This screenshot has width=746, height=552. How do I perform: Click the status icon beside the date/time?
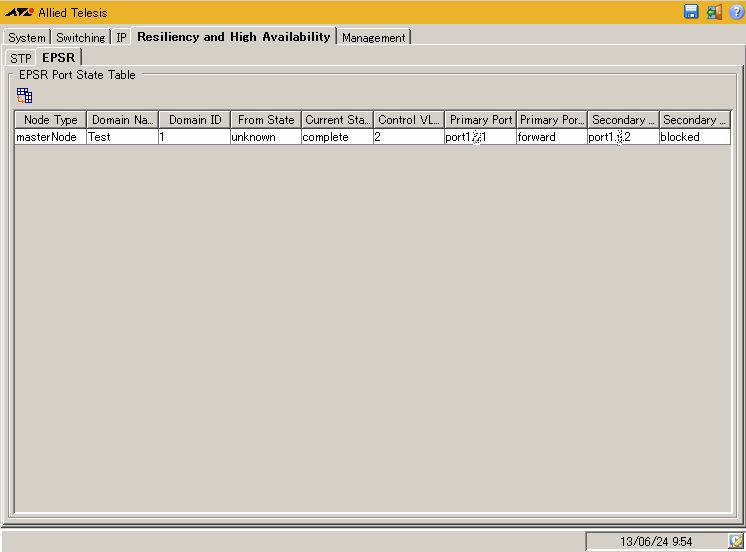click(736, 541)
